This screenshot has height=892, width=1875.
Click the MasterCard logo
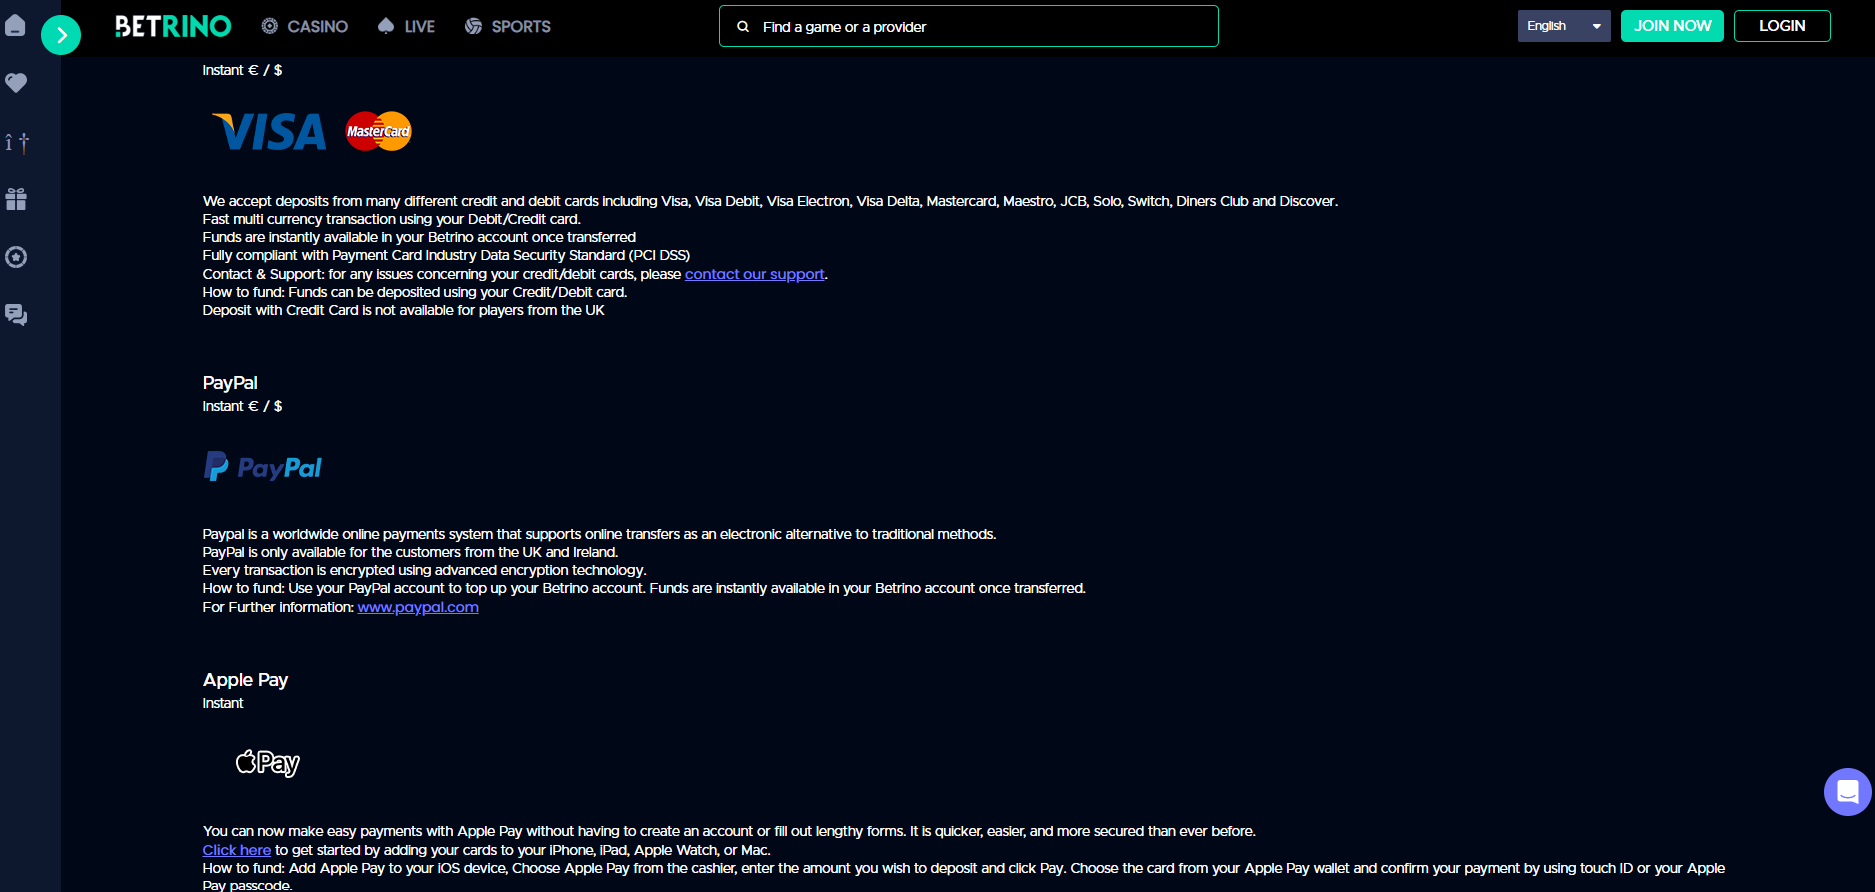pyautogui.click(x=379, y=131)
